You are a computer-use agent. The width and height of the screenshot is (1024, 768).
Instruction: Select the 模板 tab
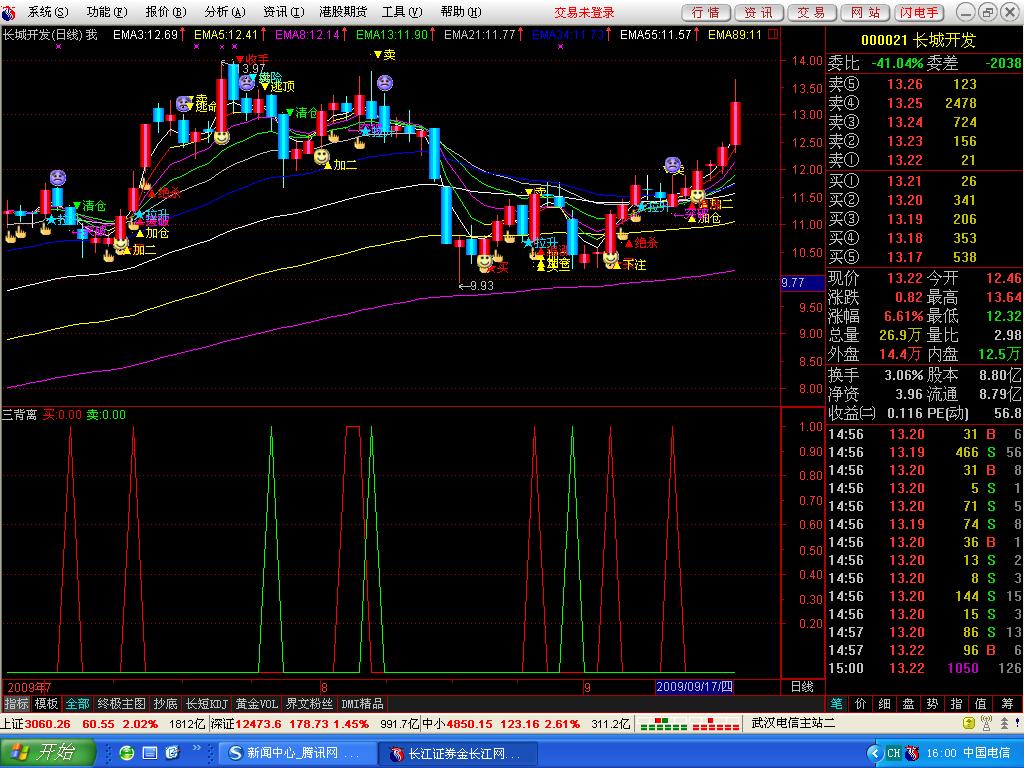tap(46, 703)
